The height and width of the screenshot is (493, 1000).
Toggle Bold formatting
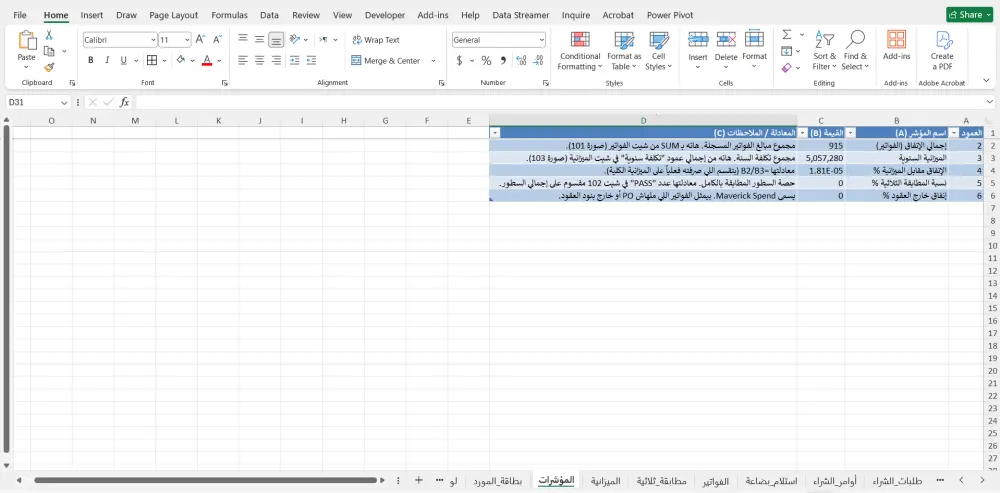point(91,61)
